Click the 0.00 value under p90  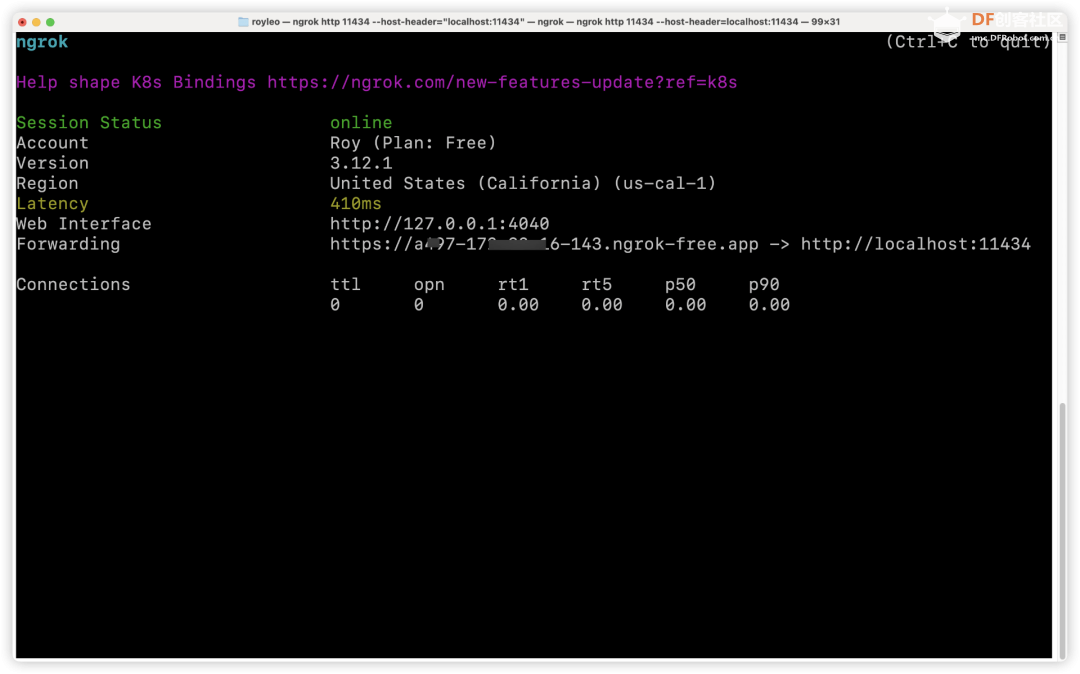769,305
